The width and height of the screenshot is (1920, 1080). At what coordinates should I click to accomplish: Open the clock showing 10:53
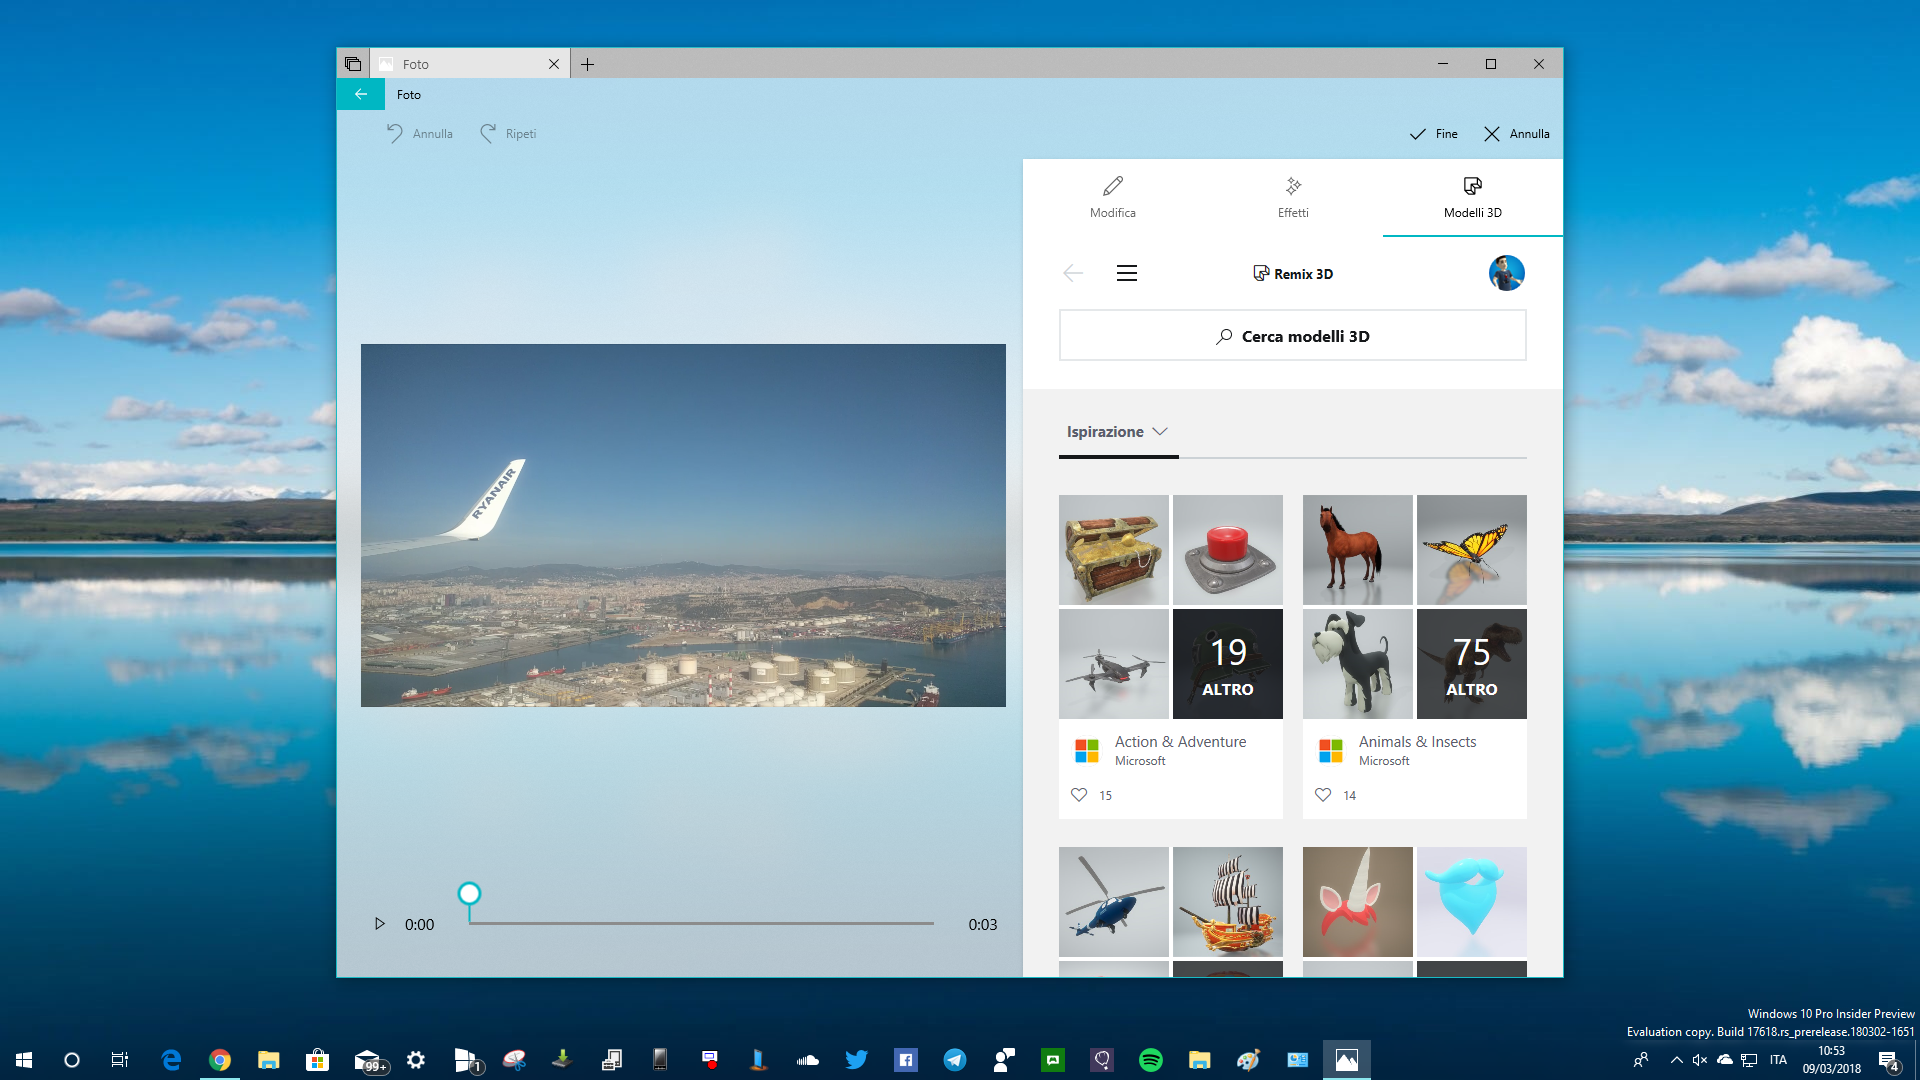1831,1060
